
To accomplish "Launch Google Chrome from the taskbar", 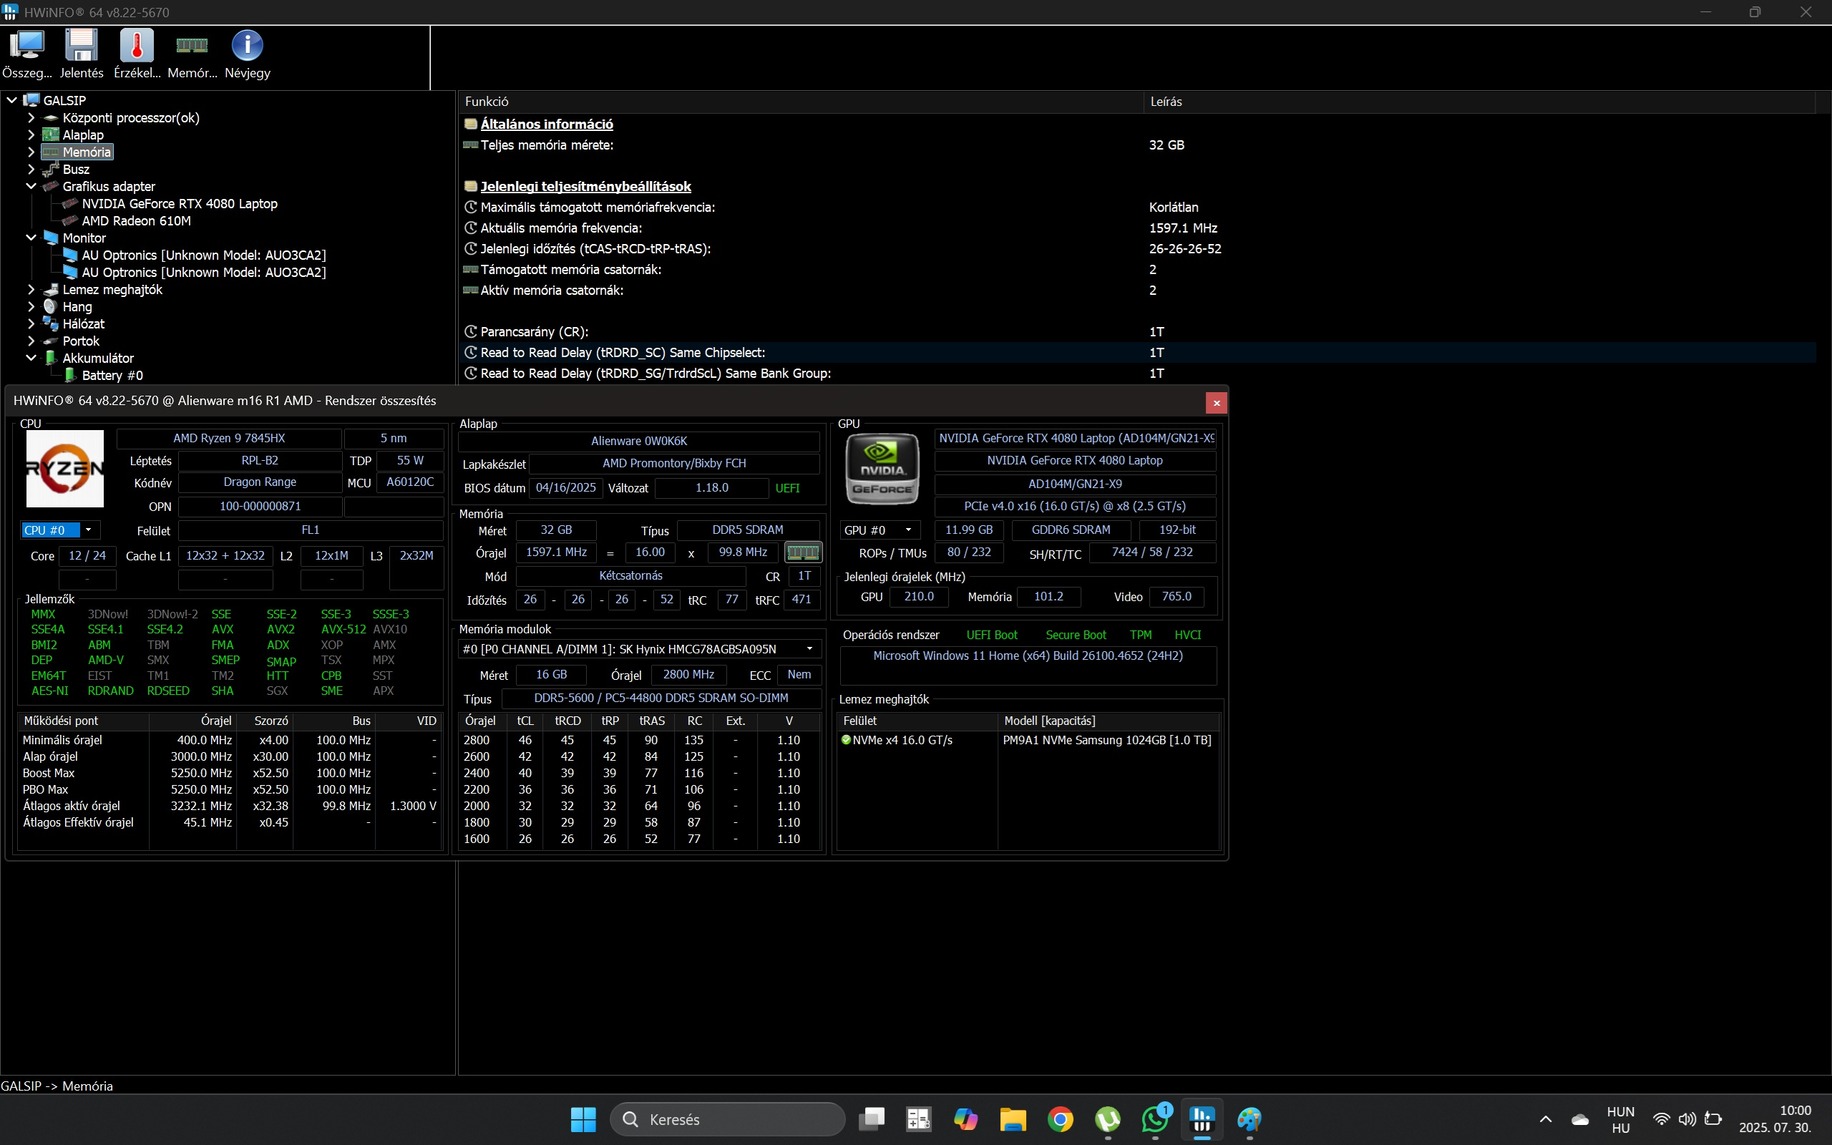I will 1060,1119.
